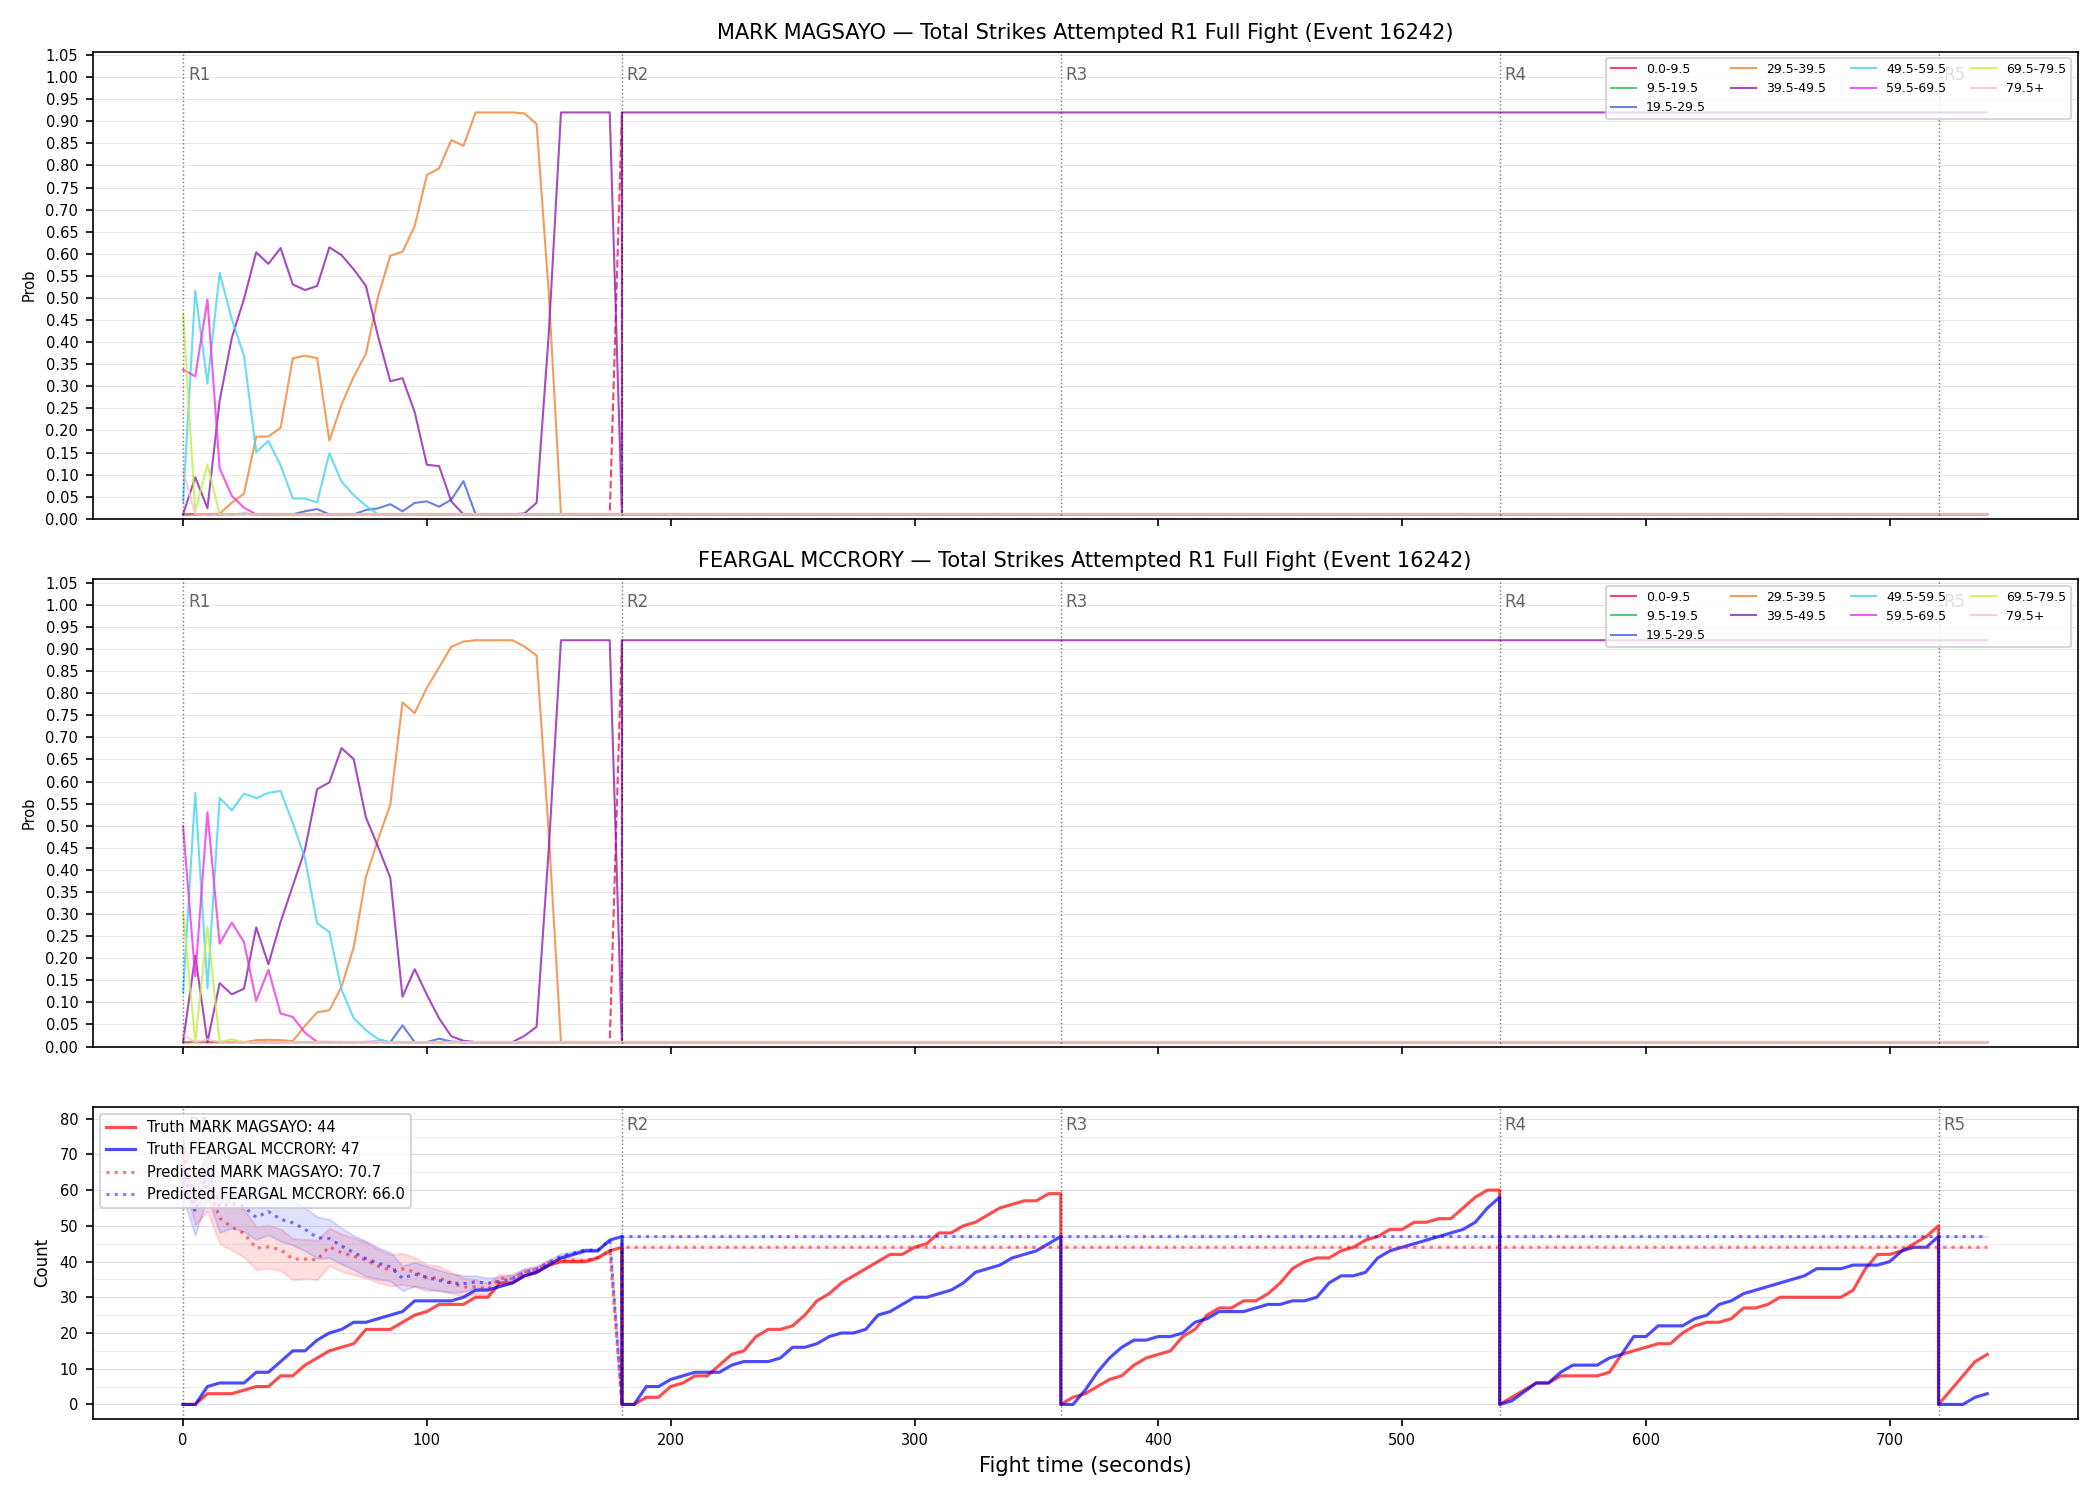The width and height of the screenshot is (2100, 1500).
Task: Select 59.5-69.5 legend entry in middle chart
Action: coord(1898,616)
